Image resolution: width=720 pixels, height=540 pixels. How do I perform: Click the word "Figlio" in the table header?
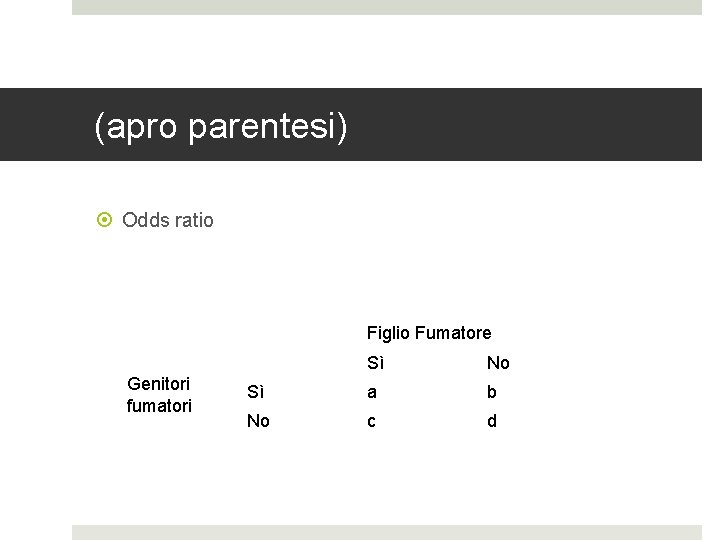388,333
